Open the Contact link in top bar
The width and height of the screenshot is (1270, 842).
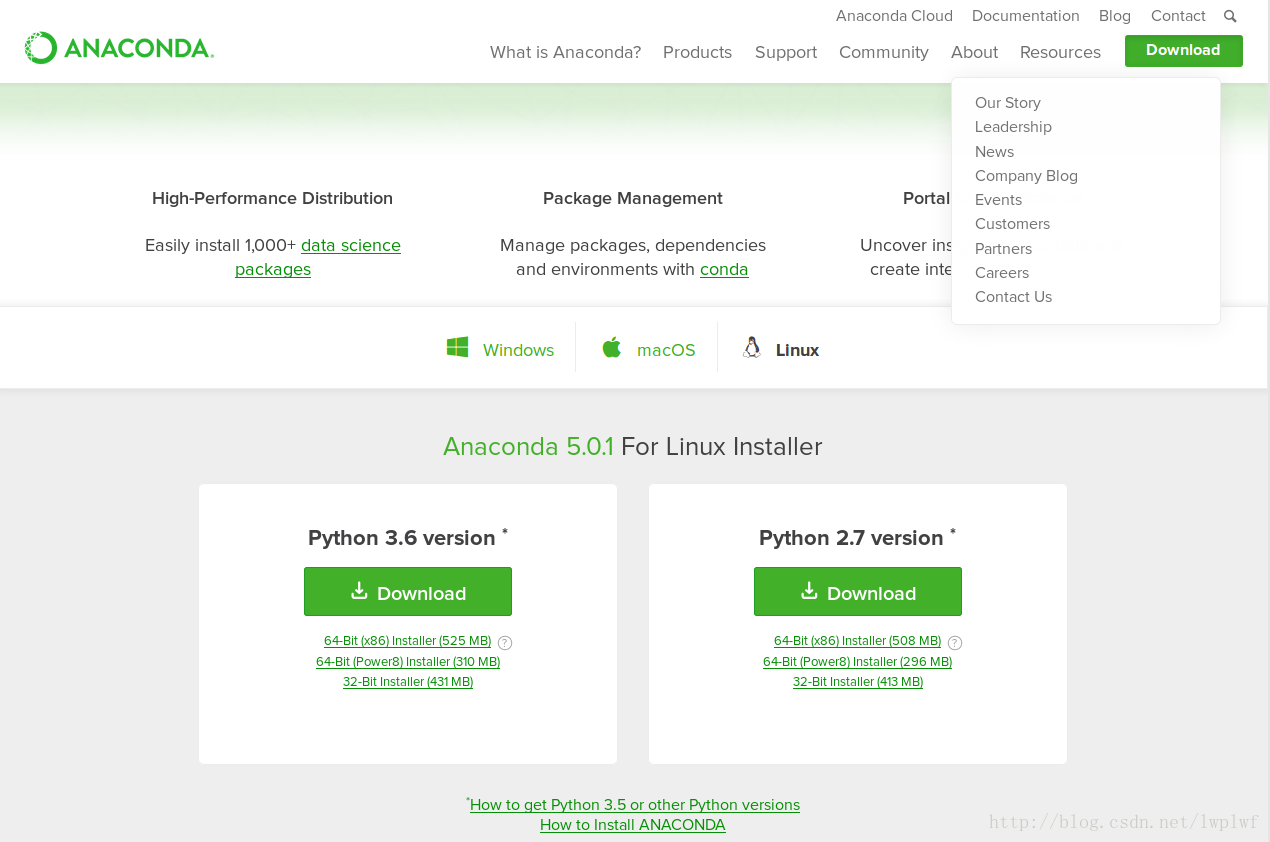1178,16
